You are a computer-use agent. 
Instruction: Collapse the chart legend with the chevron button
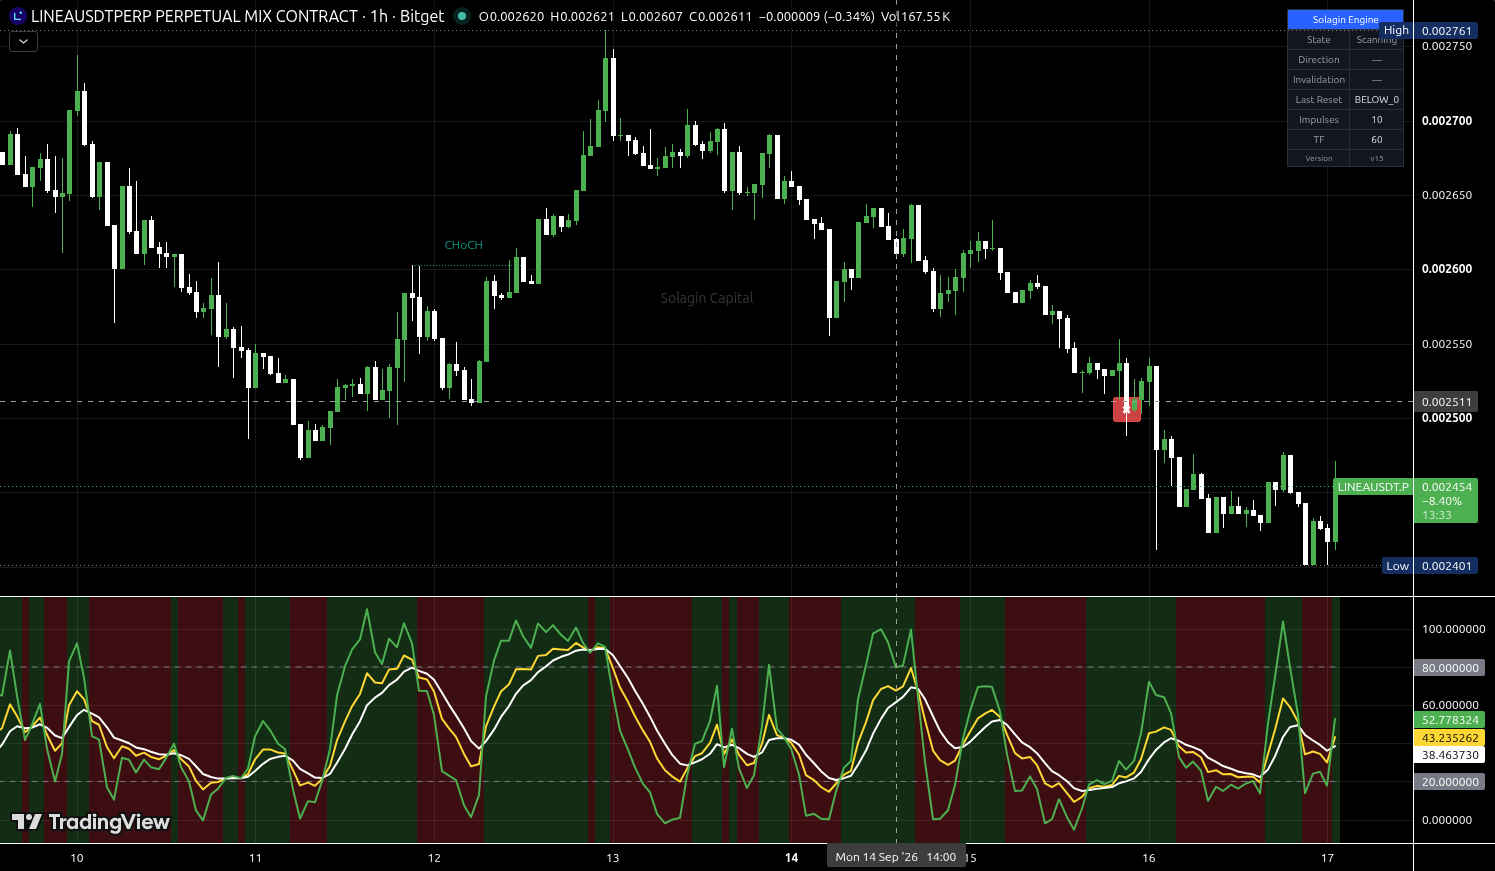(23, 42)
